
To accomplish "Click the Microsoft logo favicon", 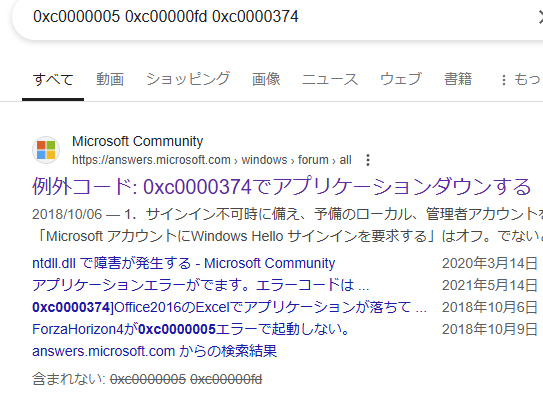I will pyautogui.click(x=46, y=150).
